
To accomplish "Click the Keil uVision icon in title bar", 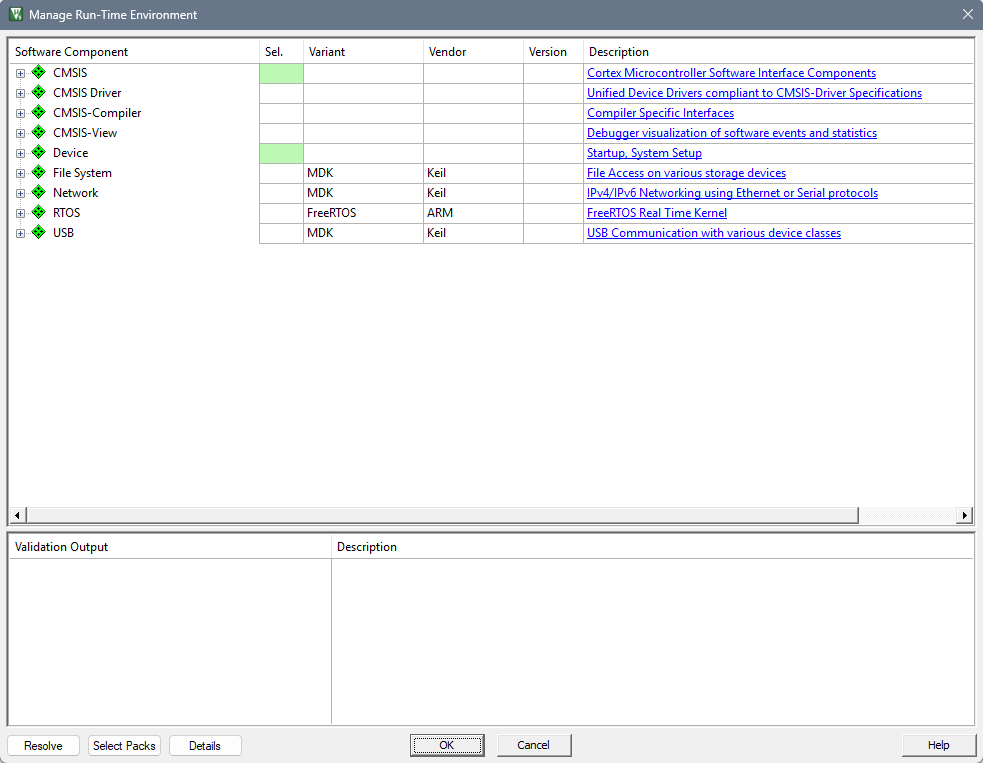I will click(16, 14).
